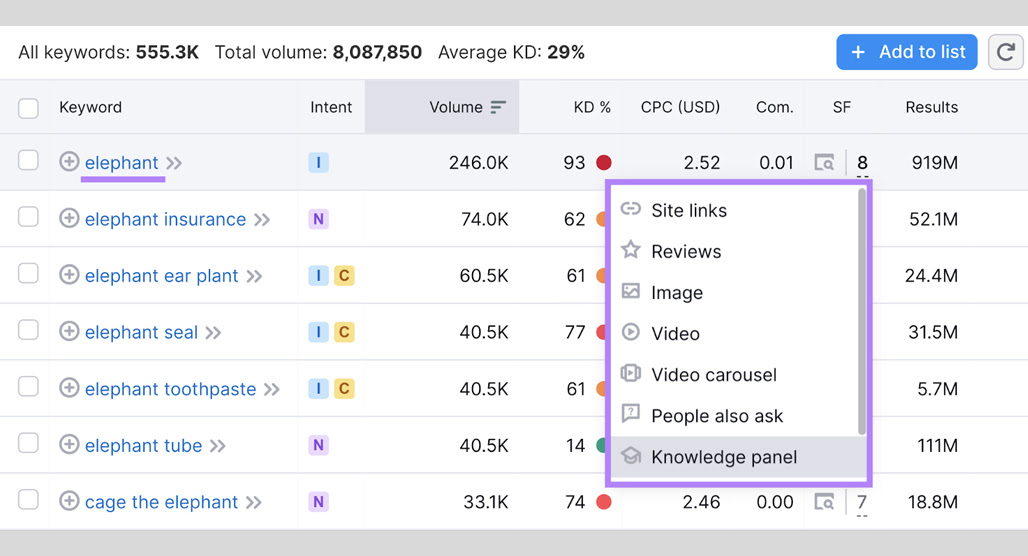Image resolution: width=1028 pixels, height=556 pixels.
Task: Click the plus icon beside elephant keyword
Action: point(69,161)
